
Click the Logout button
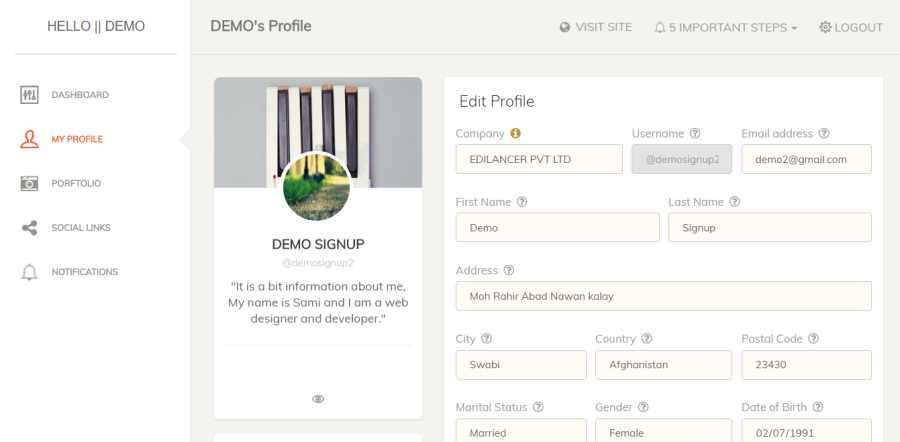coord(851,27)
